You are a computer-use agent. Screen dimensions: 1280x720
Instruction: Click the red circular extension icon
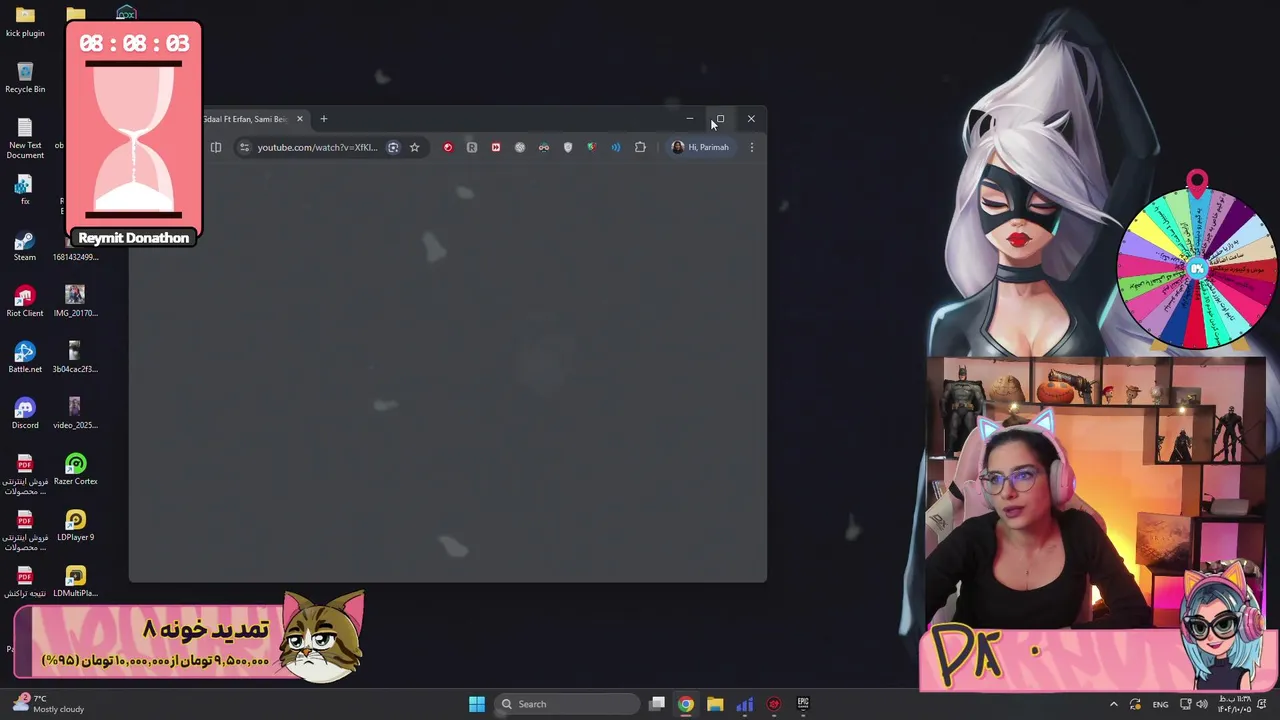tap(448, 147)
